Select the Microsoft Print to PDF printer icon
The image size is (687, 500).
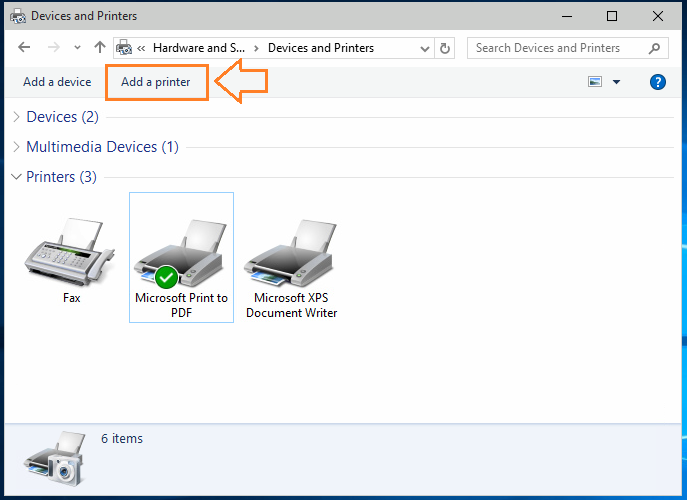[181, 253]
